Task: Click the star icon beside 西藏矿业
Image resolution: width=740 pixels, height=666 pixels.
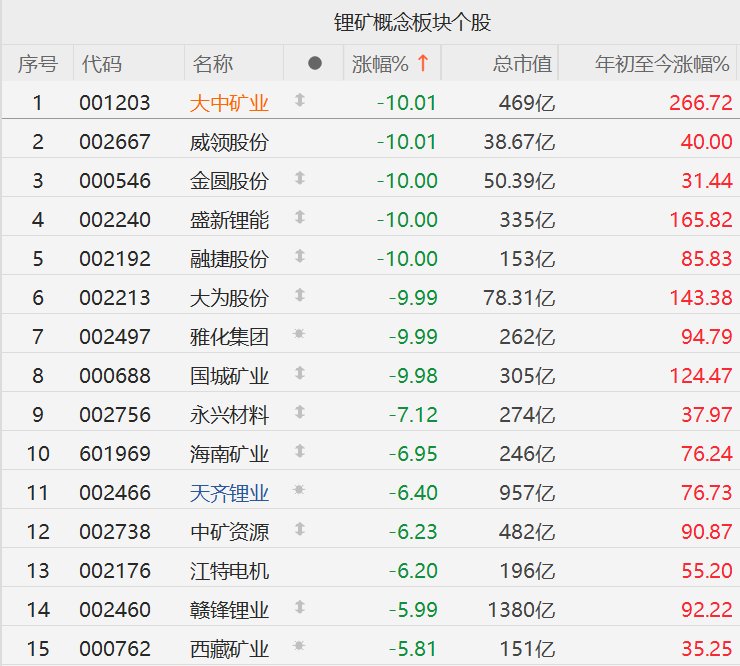Action: click(299, 648)
